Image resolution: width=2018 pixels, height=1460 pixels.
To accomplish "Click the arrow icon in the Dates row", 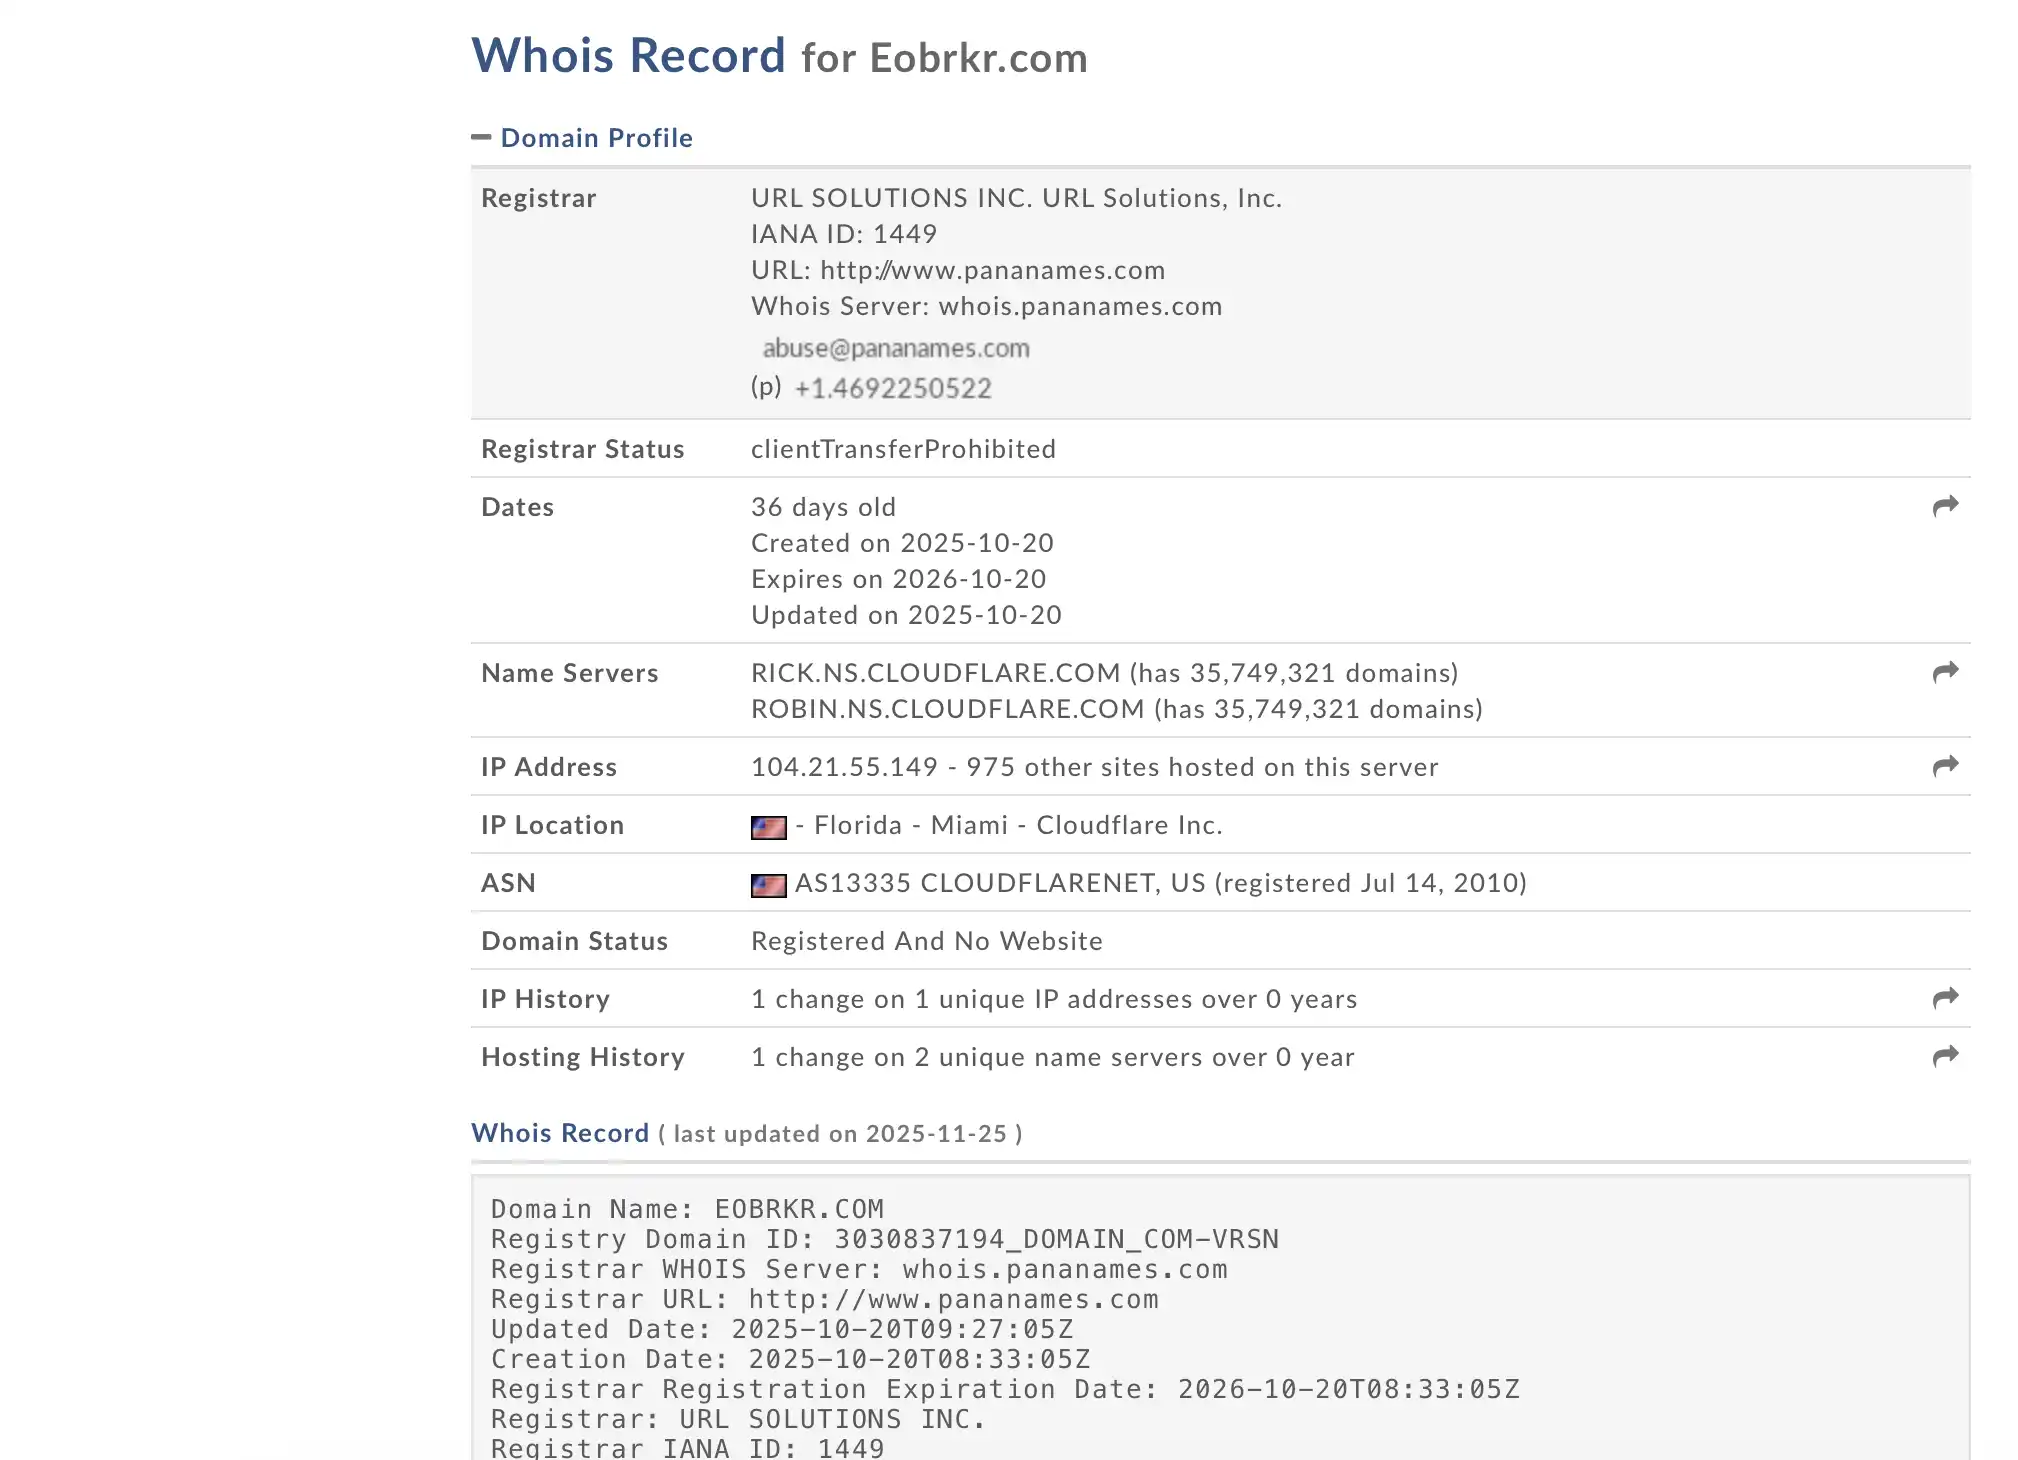I will point(1945,506).
